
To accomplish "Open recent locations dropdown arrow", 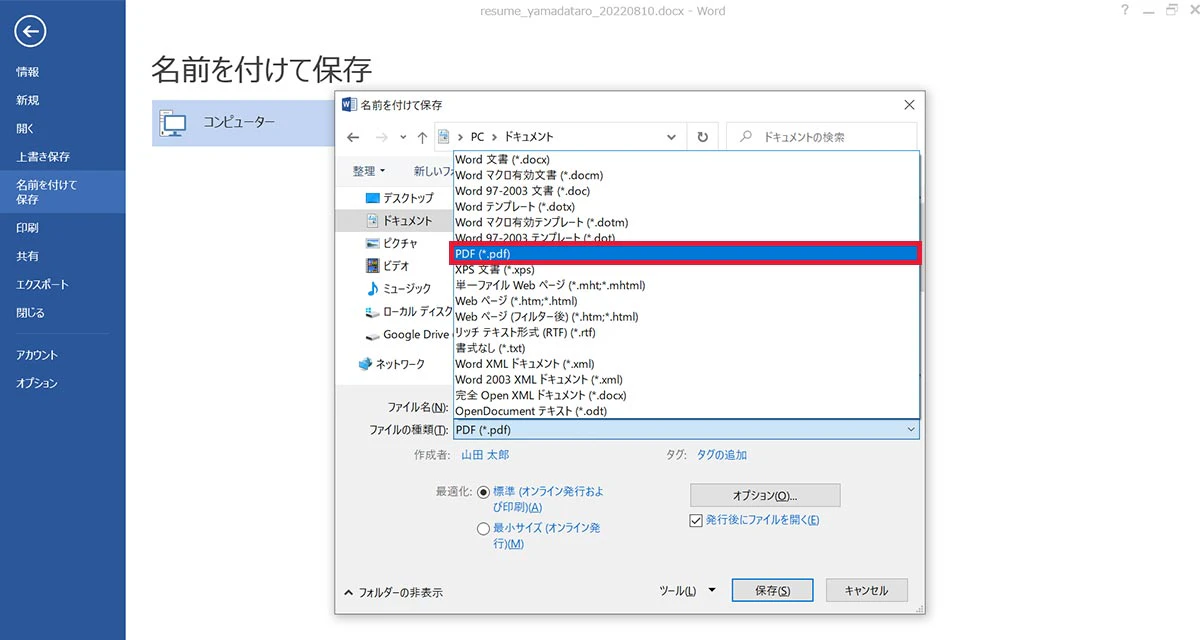I will pos(403,137).
